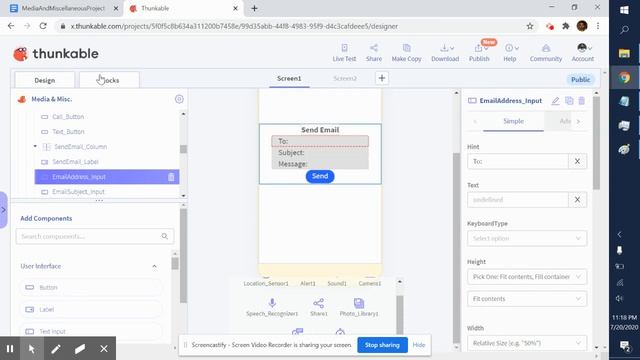This screenshot has height=360, width=640.
Task: Rename EmailAddress_Input with pencil icon
Action: tap(555, 101)
